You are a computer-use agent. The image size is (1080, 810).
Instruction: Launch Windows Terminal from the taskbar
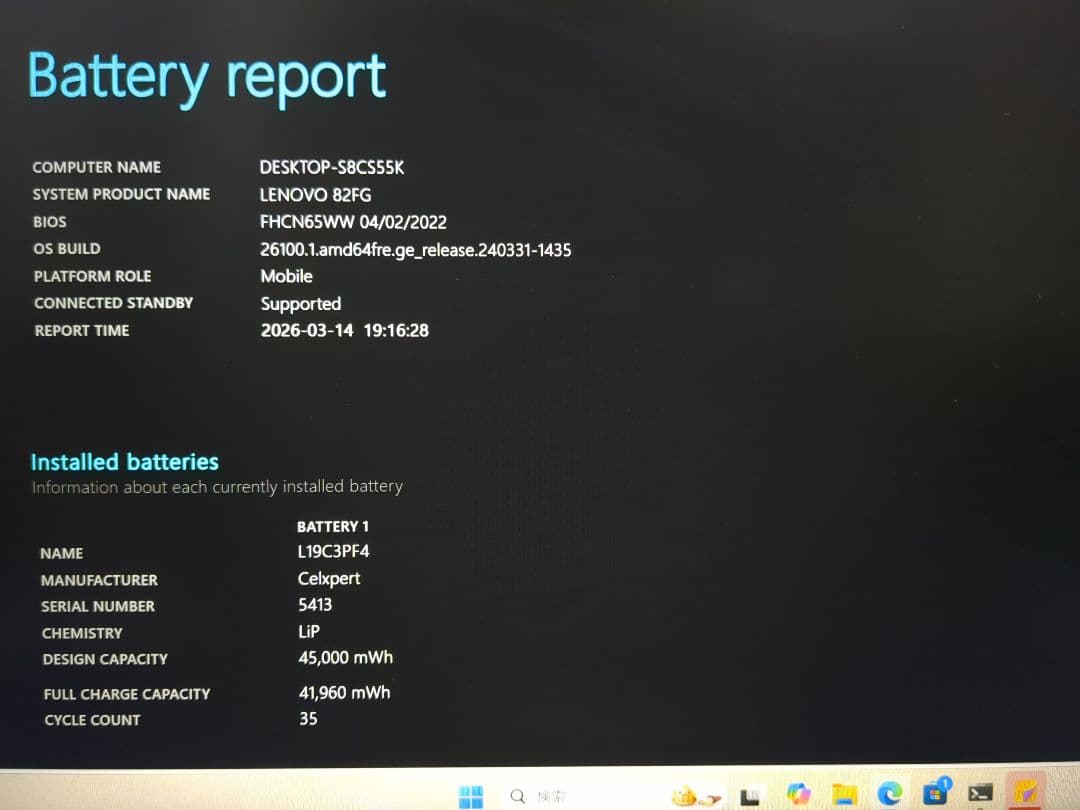[979, 795]
